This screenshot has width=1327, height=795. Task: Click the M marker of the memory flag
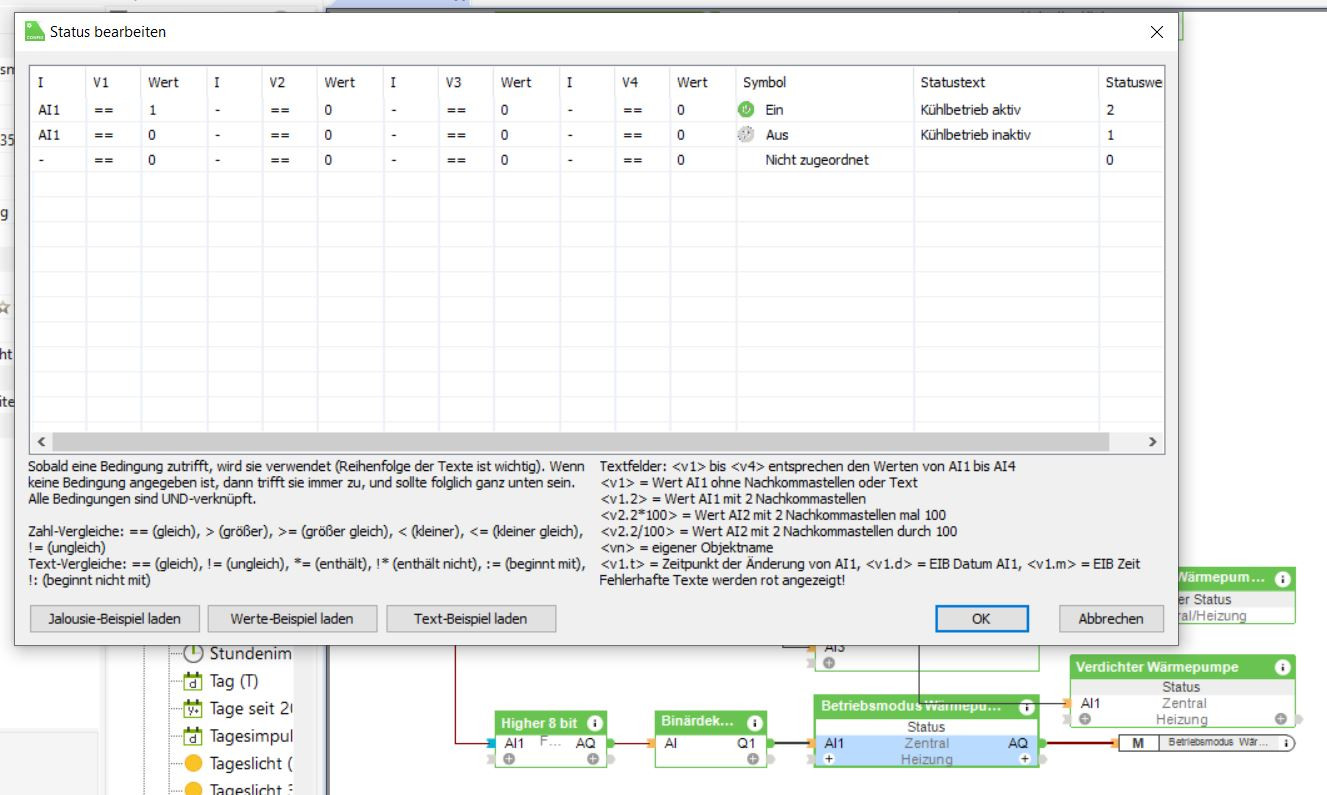1138,743
